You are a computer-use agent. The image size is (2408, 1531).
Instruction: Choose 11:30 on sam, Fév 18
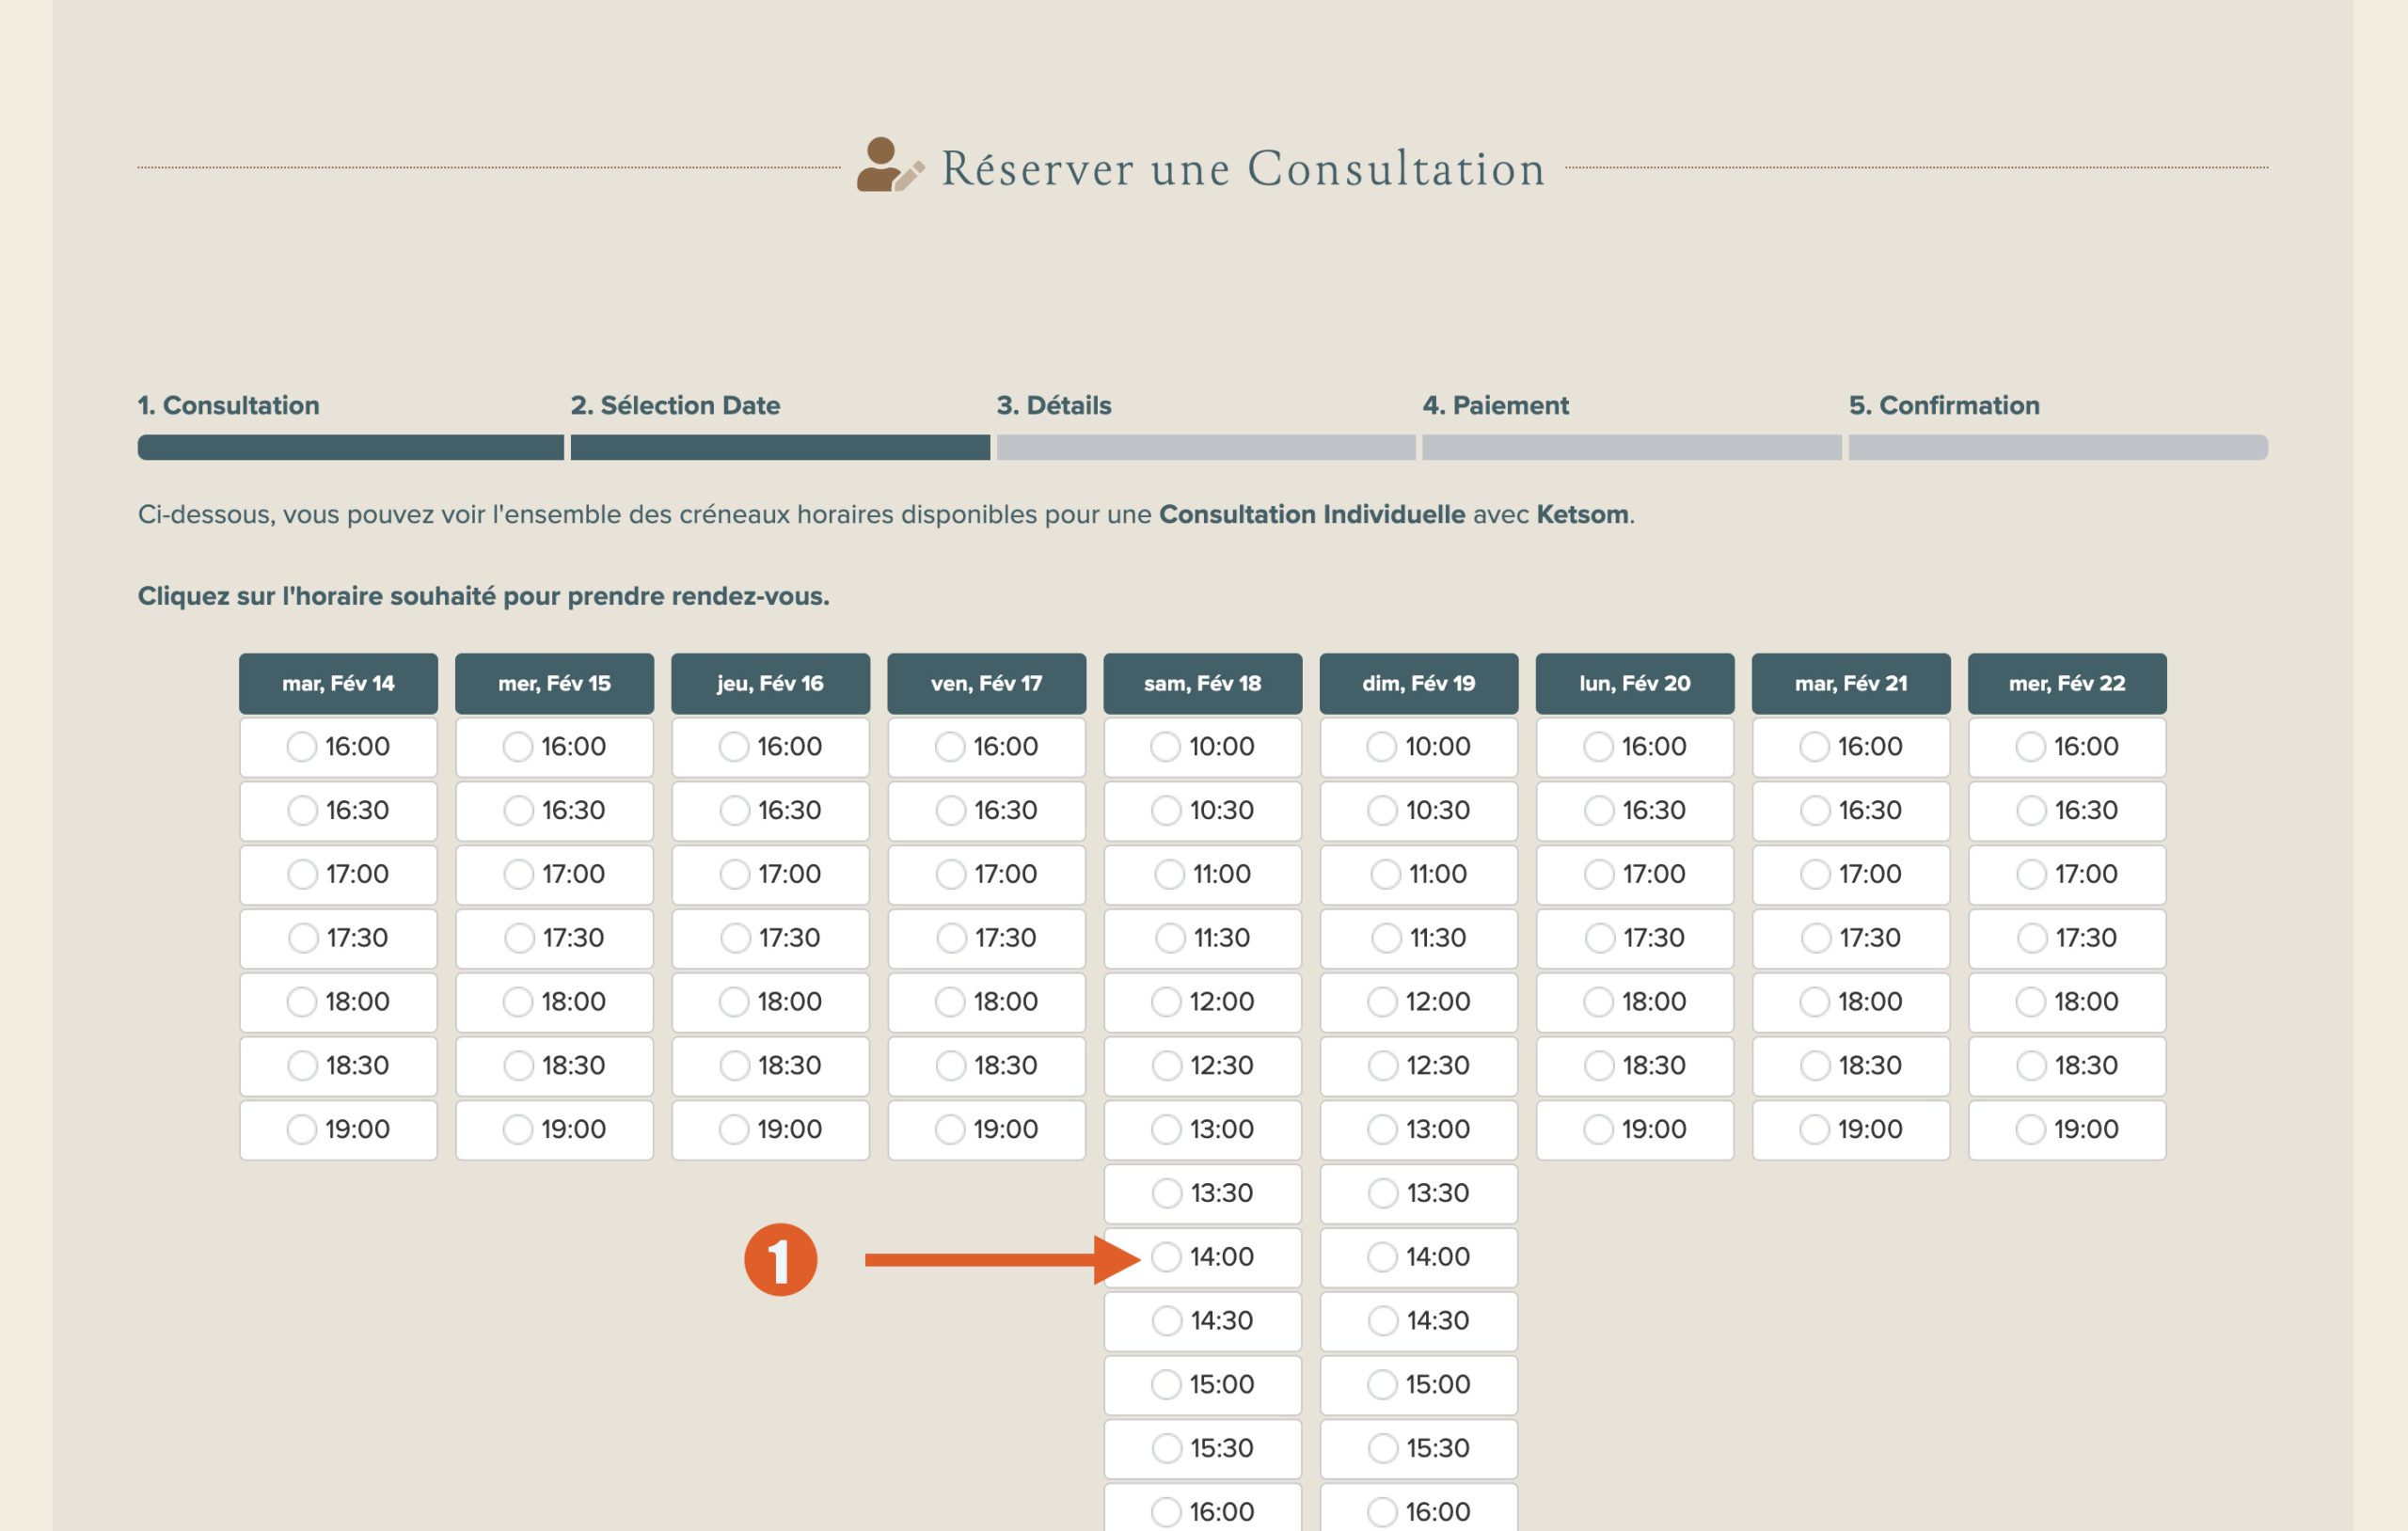1203,938
